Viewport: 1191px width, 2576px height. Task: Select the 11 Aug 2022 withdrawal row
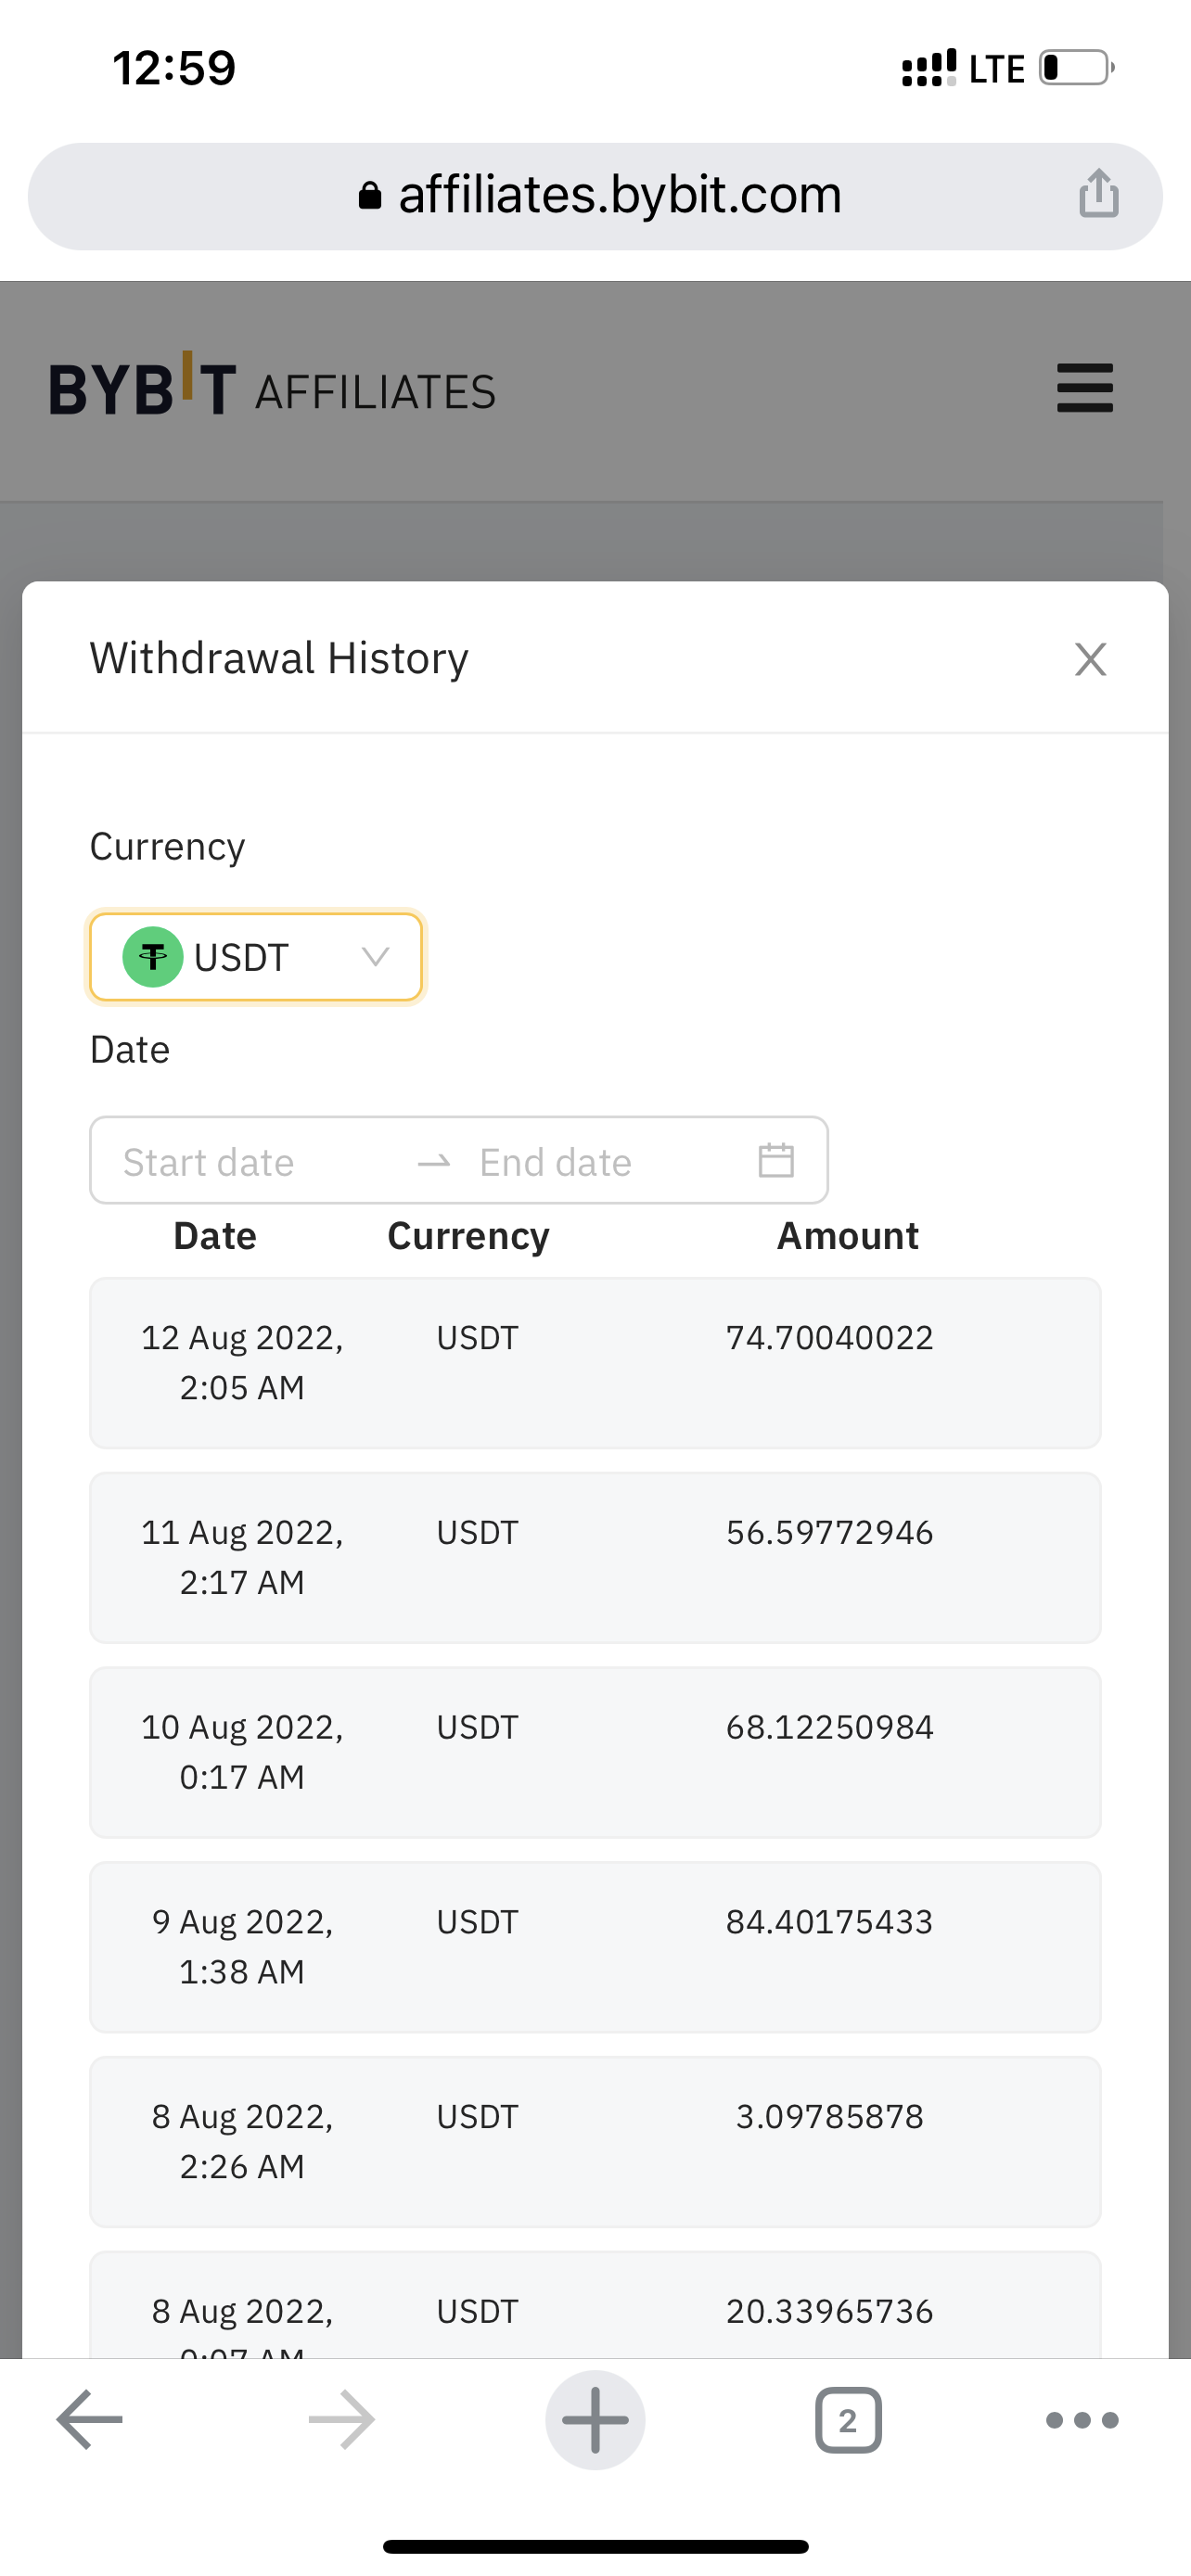(x=595, y=1557)
